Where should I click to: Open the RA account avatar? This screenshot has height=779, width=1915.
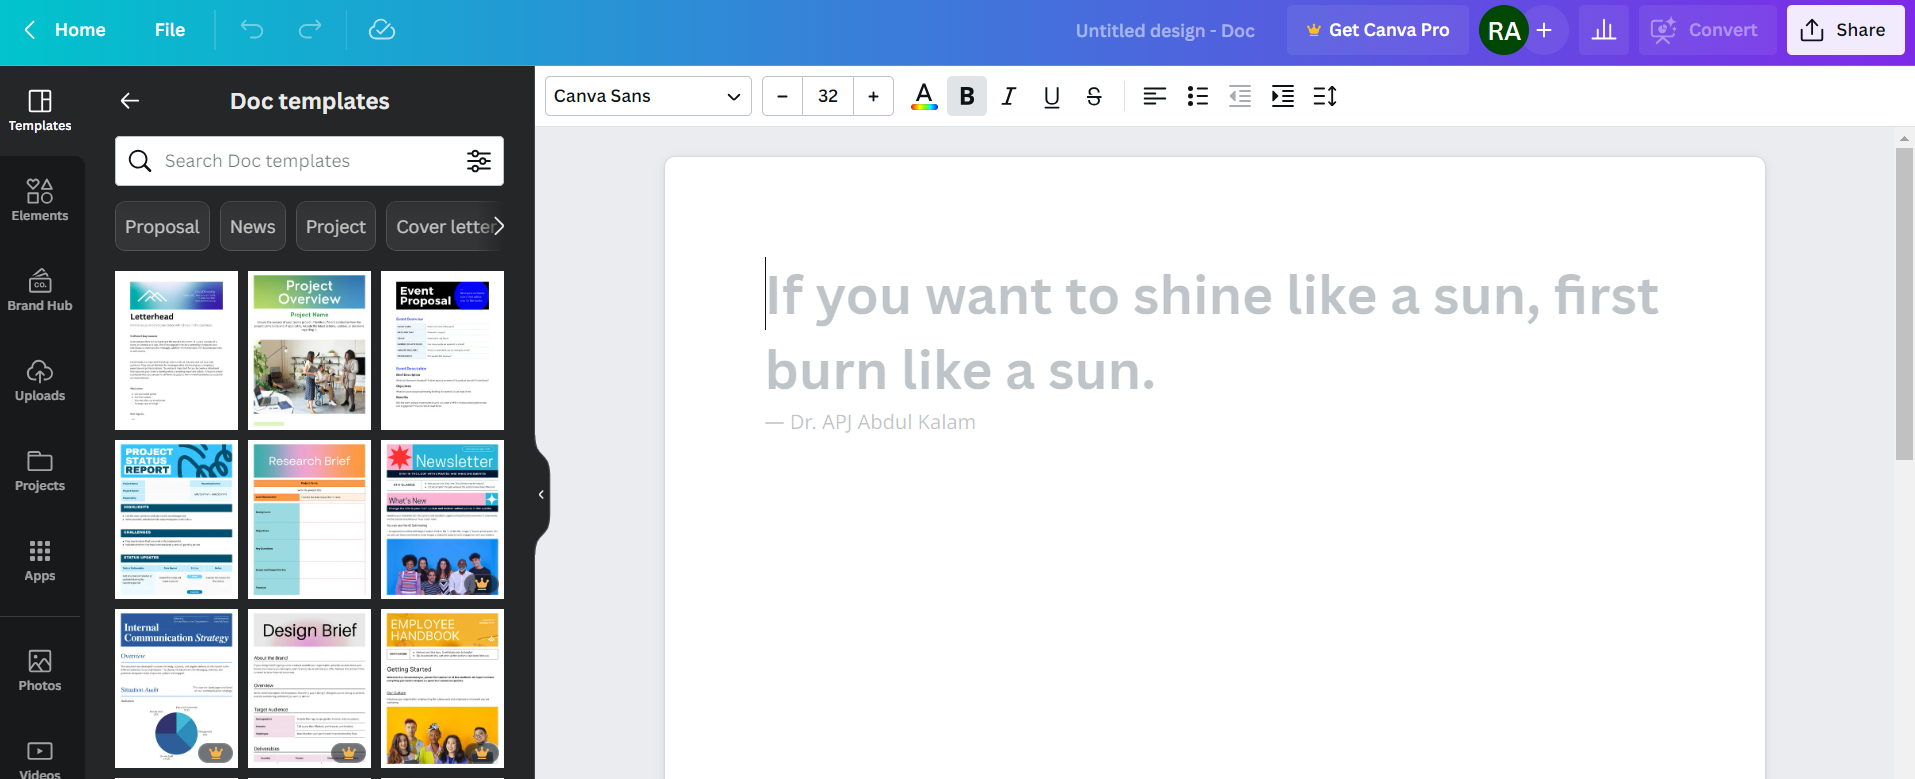tap(1504, 30)
